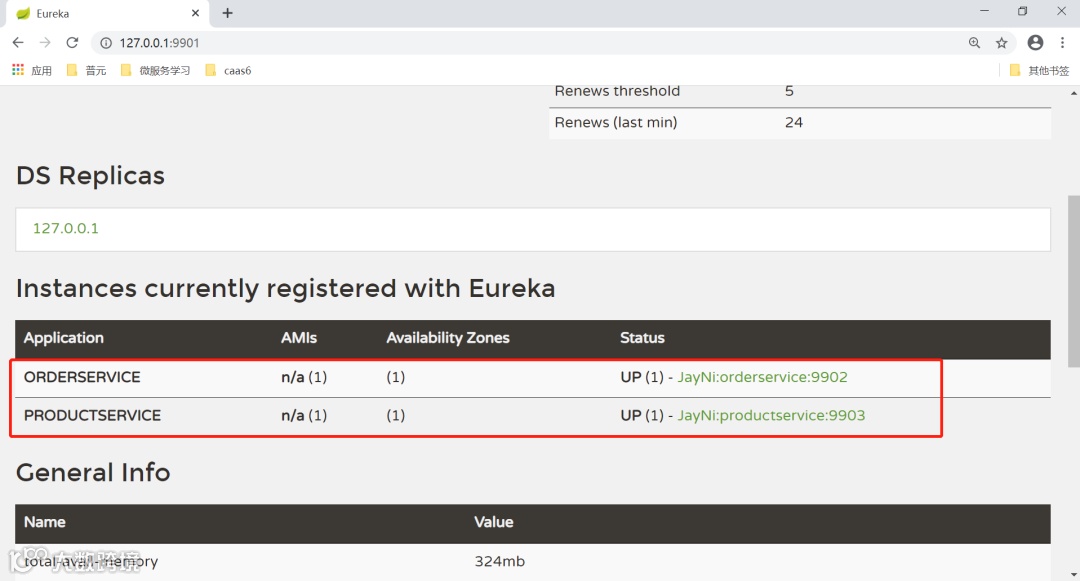The image size is (1080, 581).
Task: Click the address bar URL field
Action: [x=500, y=43]
